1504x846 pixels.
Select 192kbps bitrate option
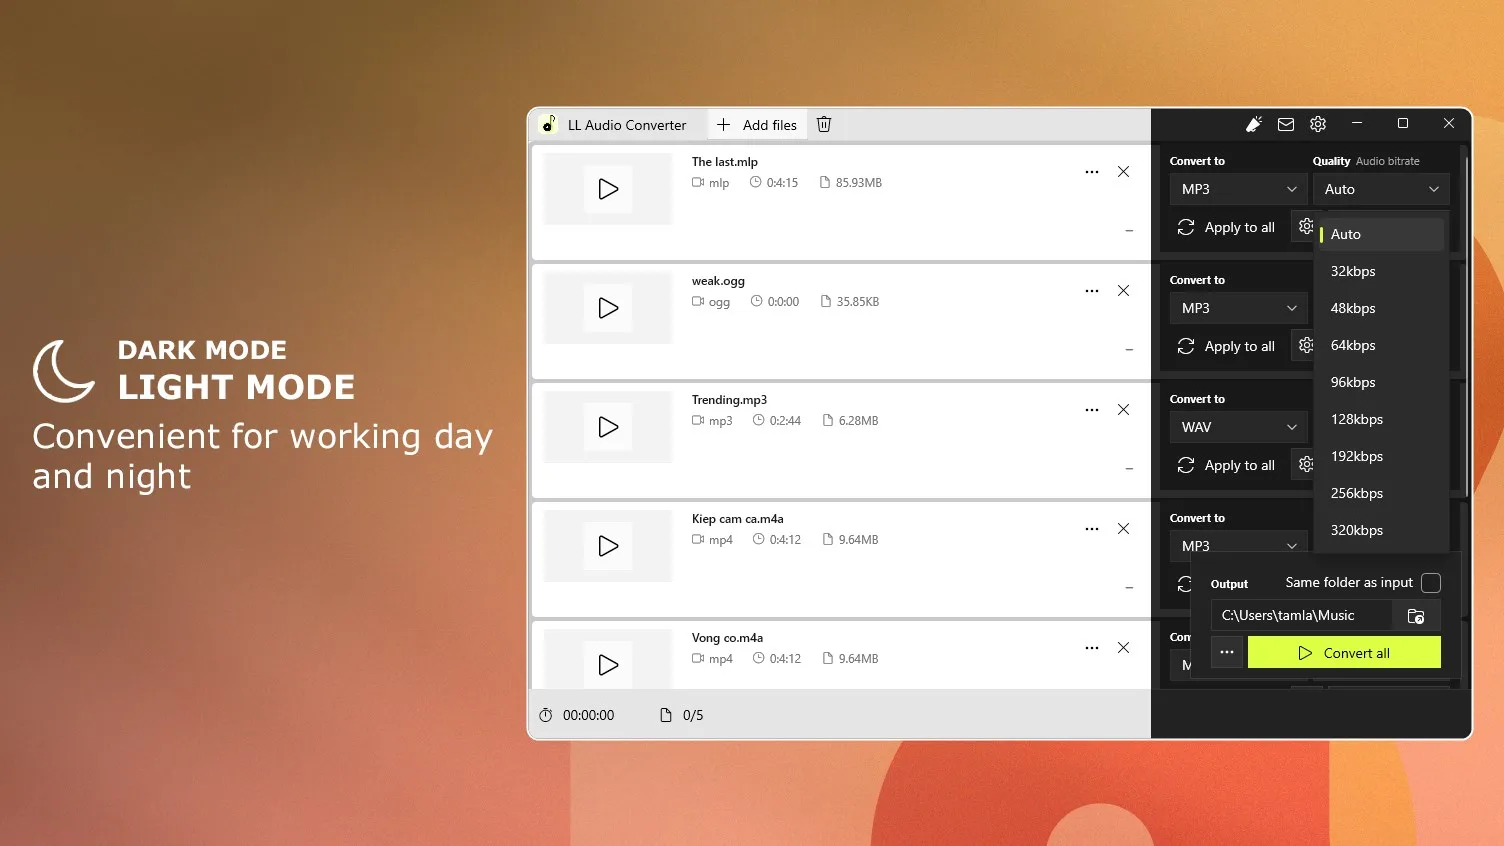pos(1381,456)
